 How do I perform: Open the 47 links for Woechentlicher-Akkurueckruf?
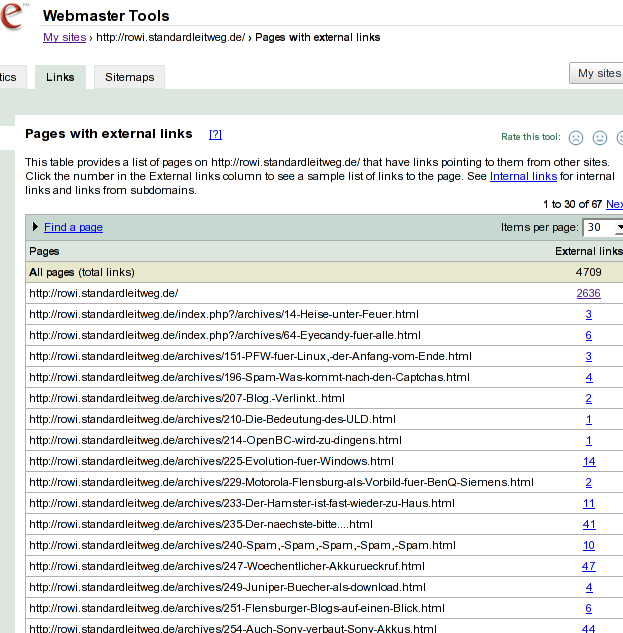(x=588, y=566)
